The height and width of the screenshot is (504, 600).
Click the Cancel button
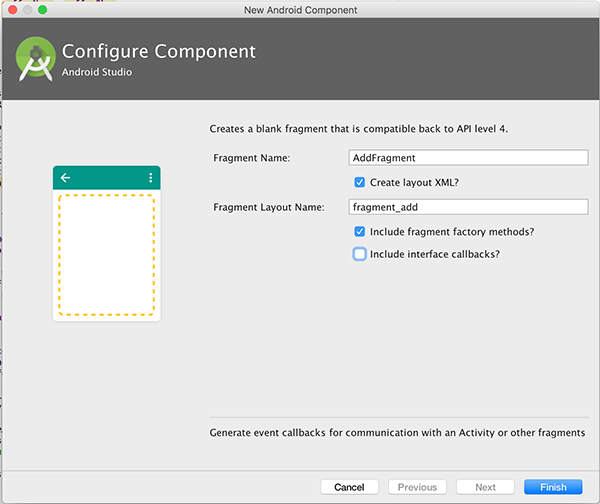[349, 487]
